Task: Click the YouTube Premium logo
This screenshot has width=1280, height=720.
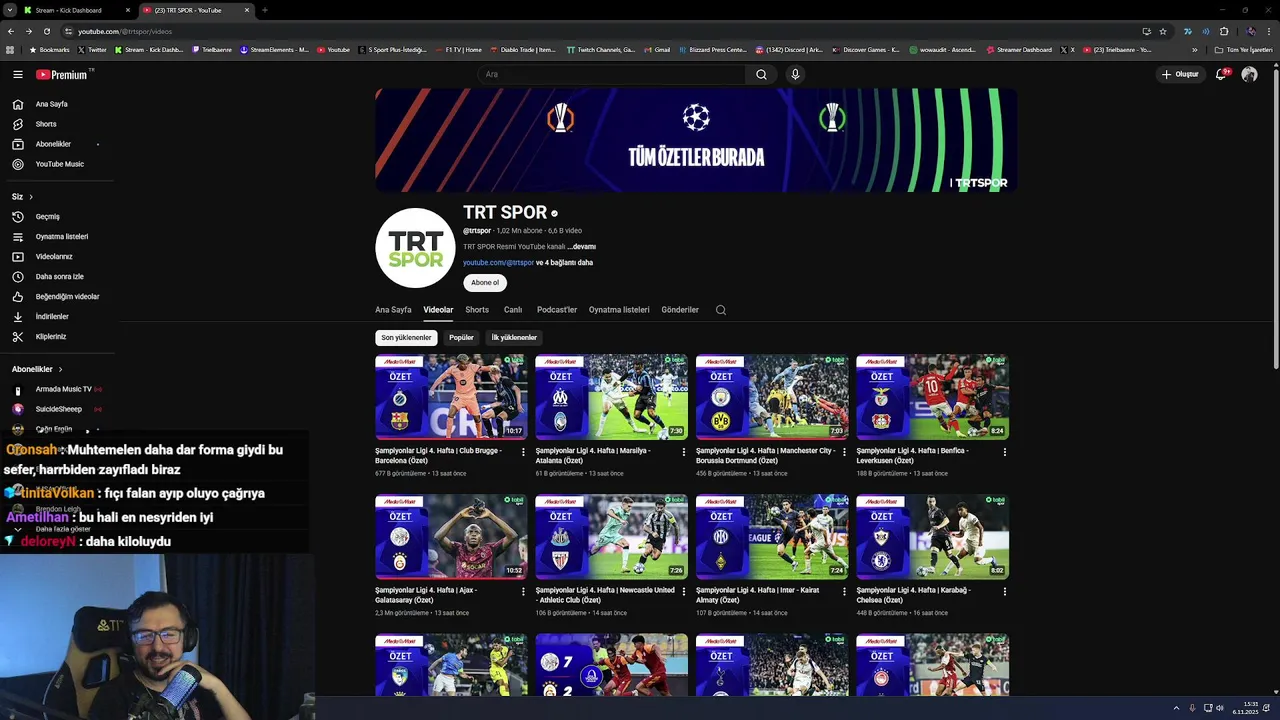Action: pos(64,74)
